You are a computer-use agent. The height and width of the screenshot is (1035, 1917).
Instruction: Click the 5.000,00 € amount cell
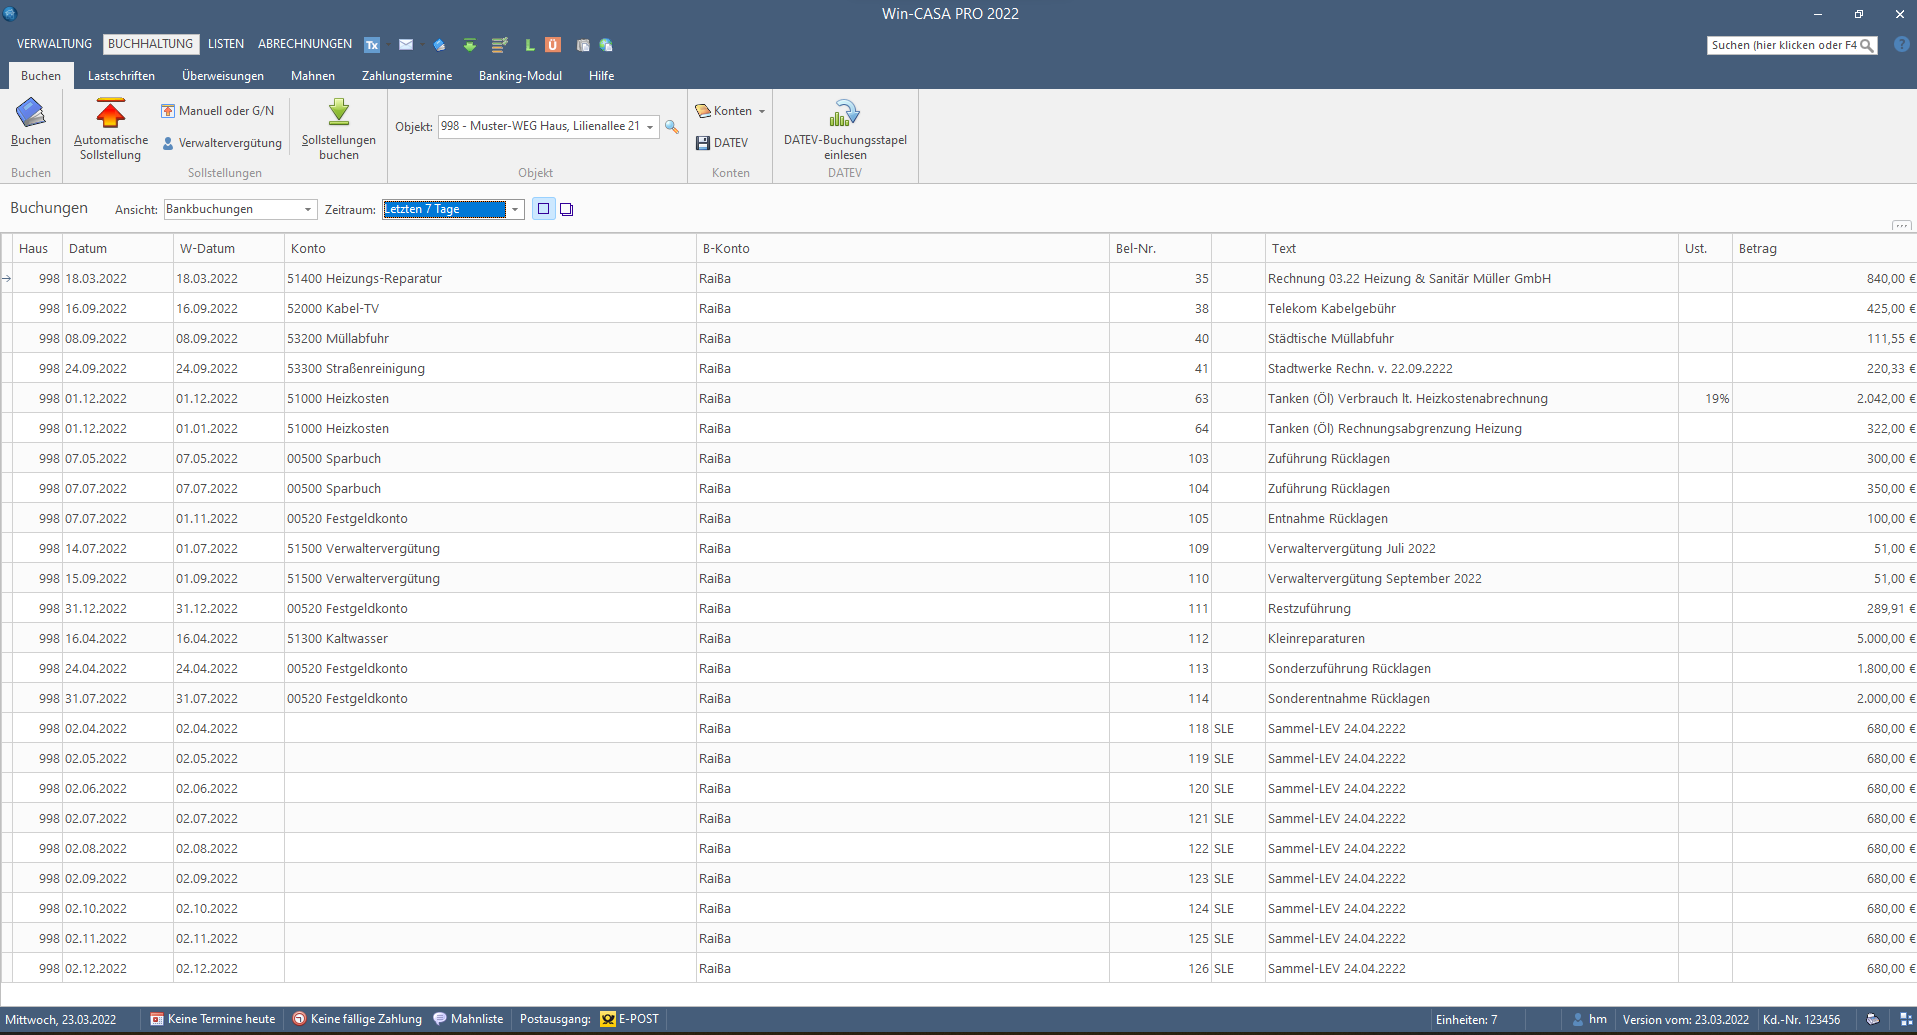click(x=1824, y=638)
